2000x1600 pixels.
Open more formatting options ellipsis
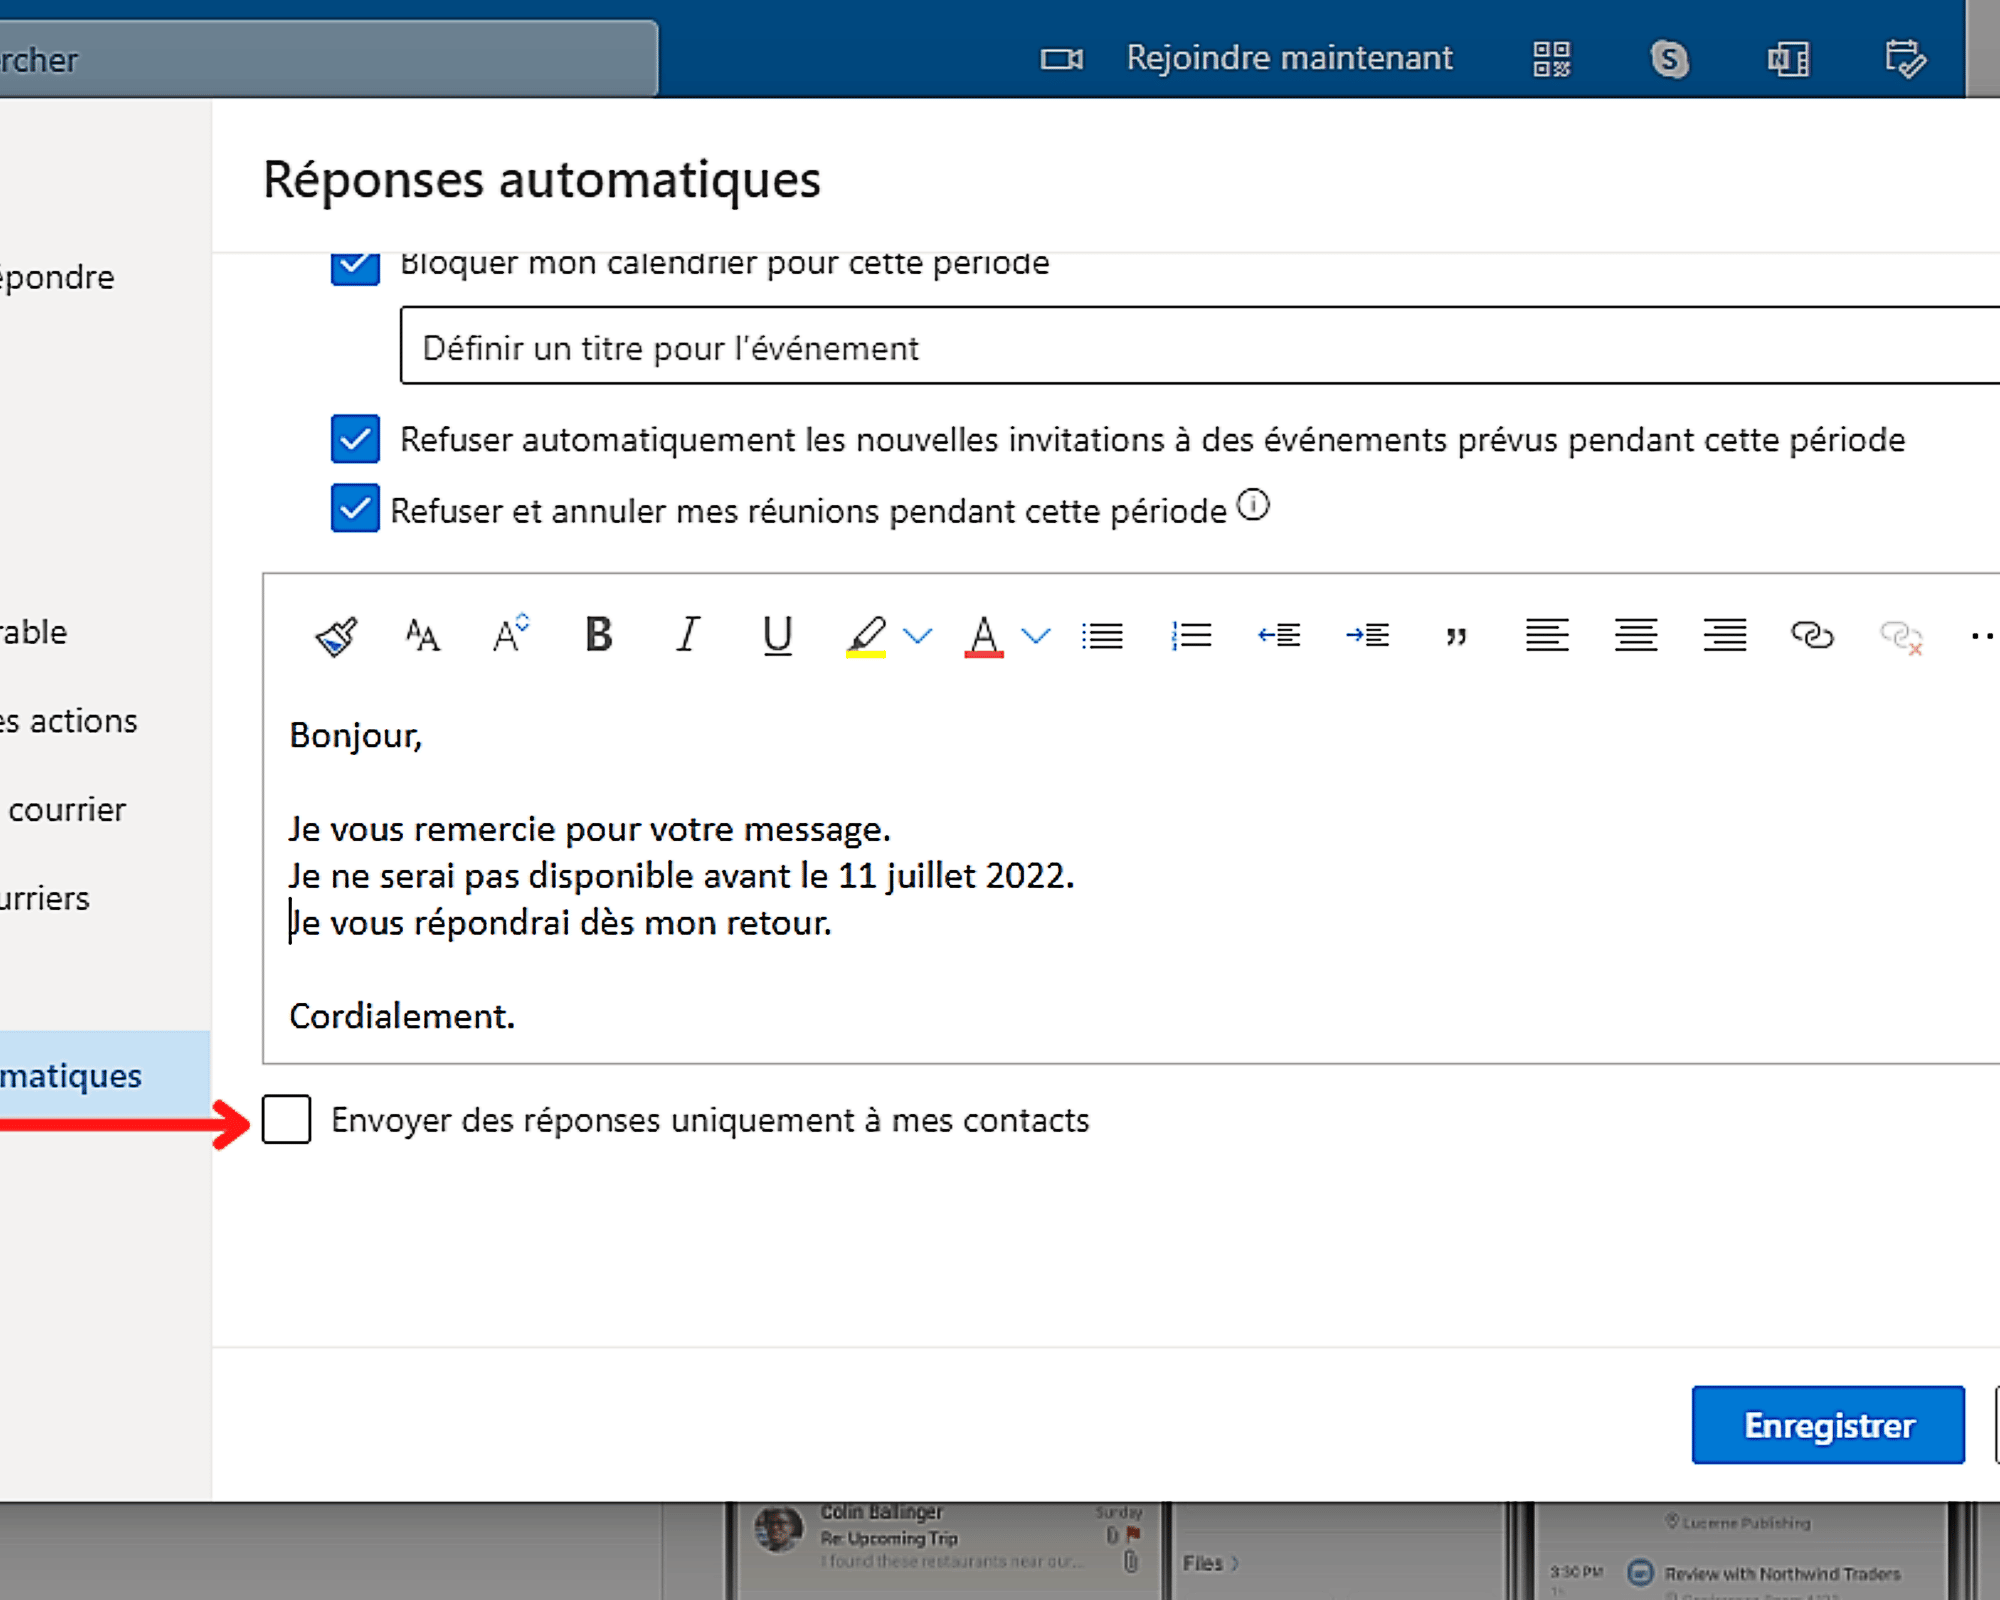(x=1984, y=636)
